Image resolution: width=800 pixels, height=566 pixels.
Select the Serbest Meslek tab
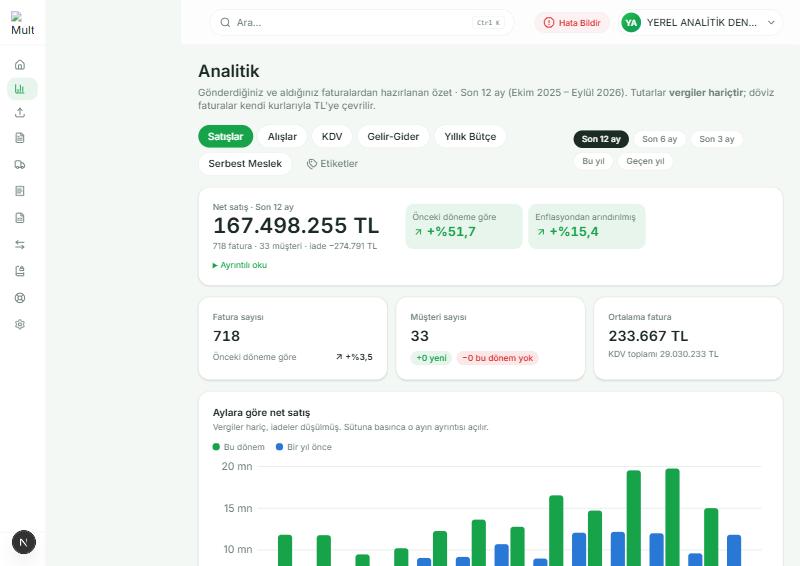[x=245, y=164]
